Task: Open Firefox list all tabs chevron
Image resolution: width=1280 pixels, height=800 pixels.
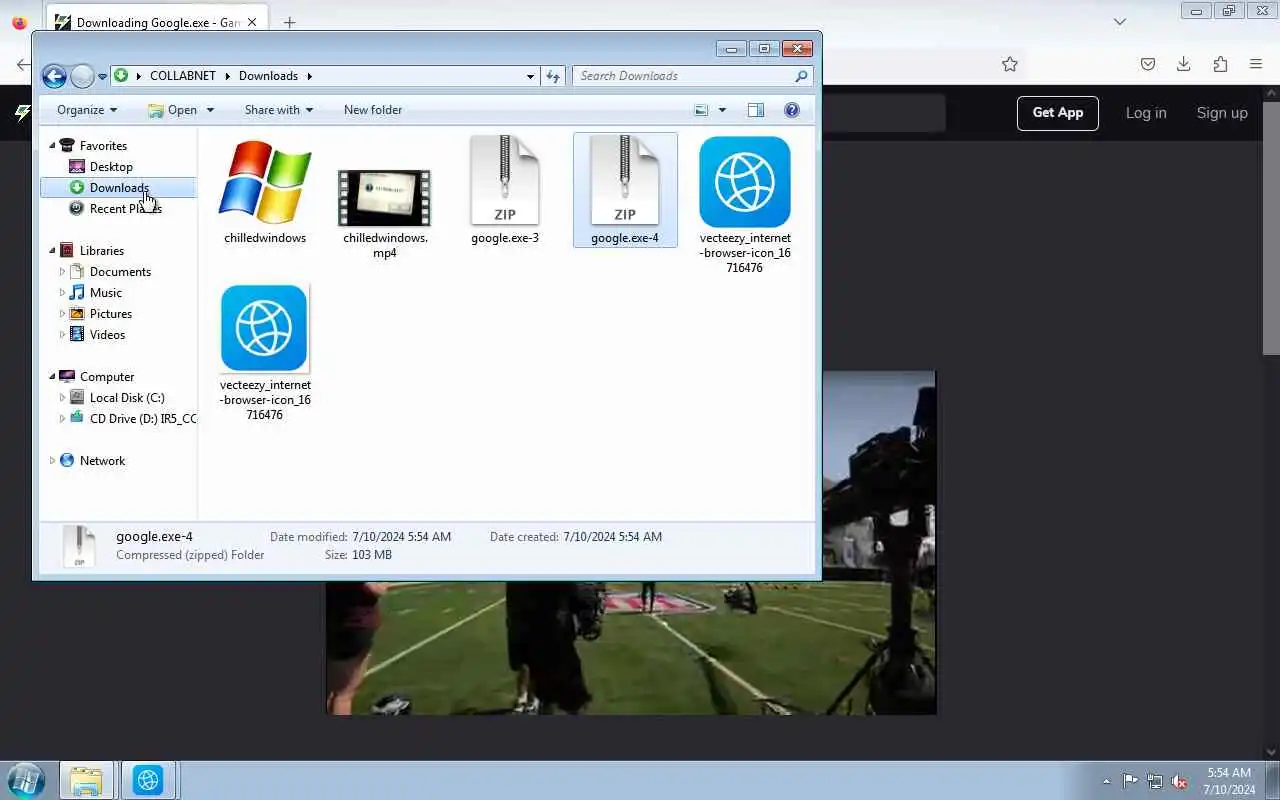Action: click(x=1120, y=21)
